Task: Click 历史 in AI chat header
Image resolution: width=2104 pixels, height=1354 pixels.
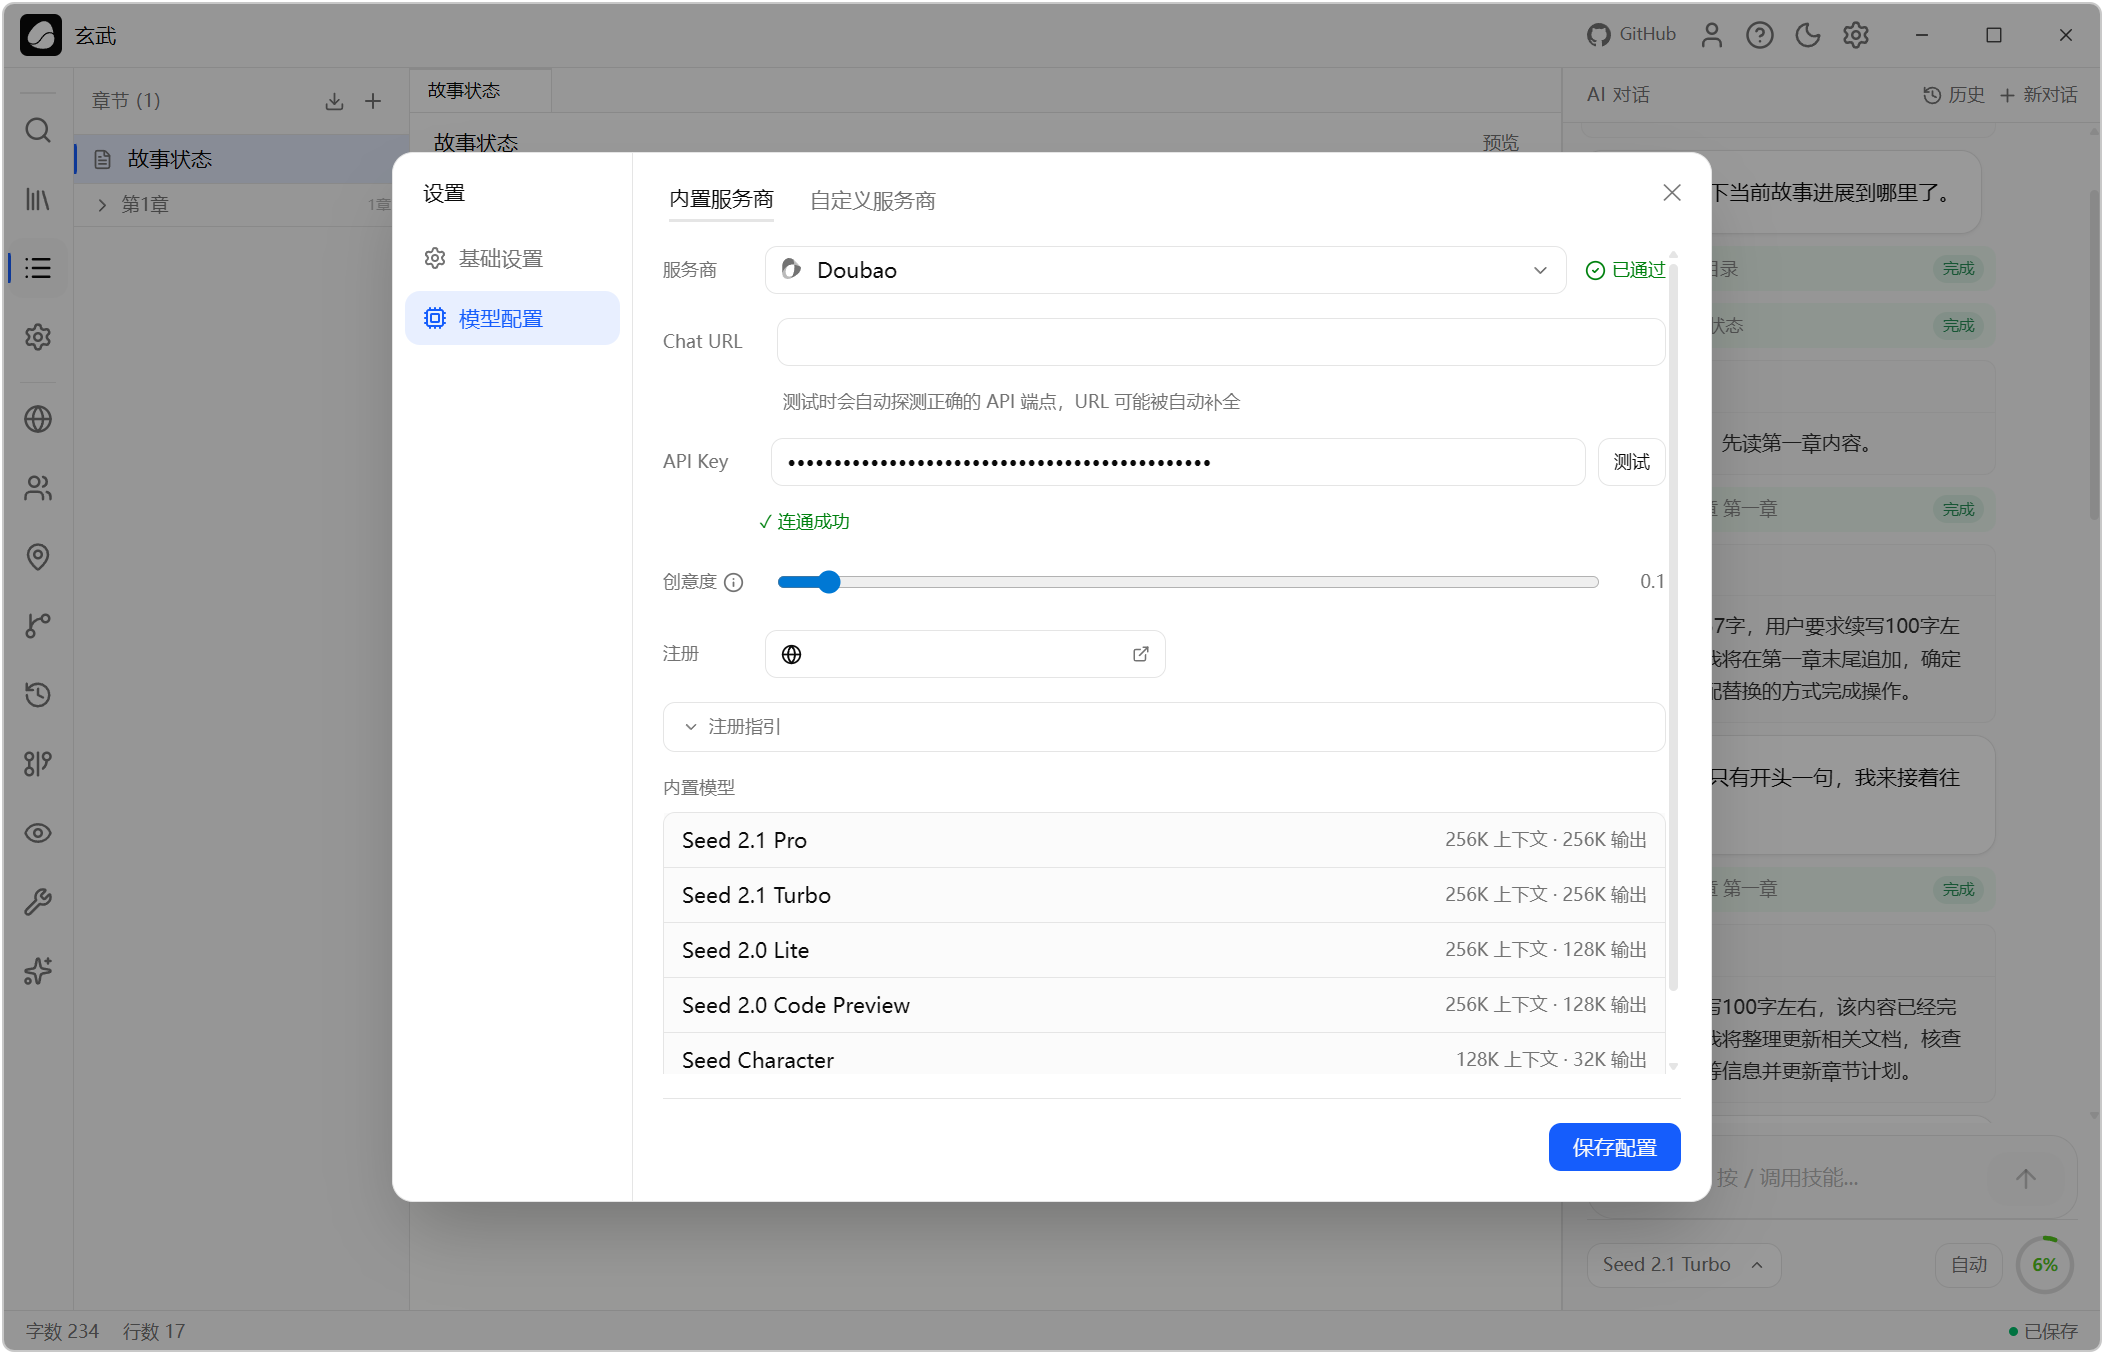Action: pyautogui.click(x=1954, y=95)
